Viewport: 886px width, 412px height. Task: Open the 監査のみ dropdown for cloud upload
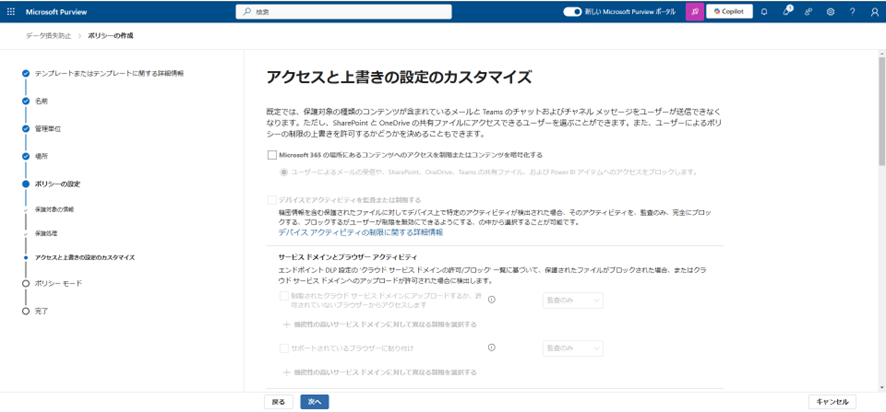(572, 299)
